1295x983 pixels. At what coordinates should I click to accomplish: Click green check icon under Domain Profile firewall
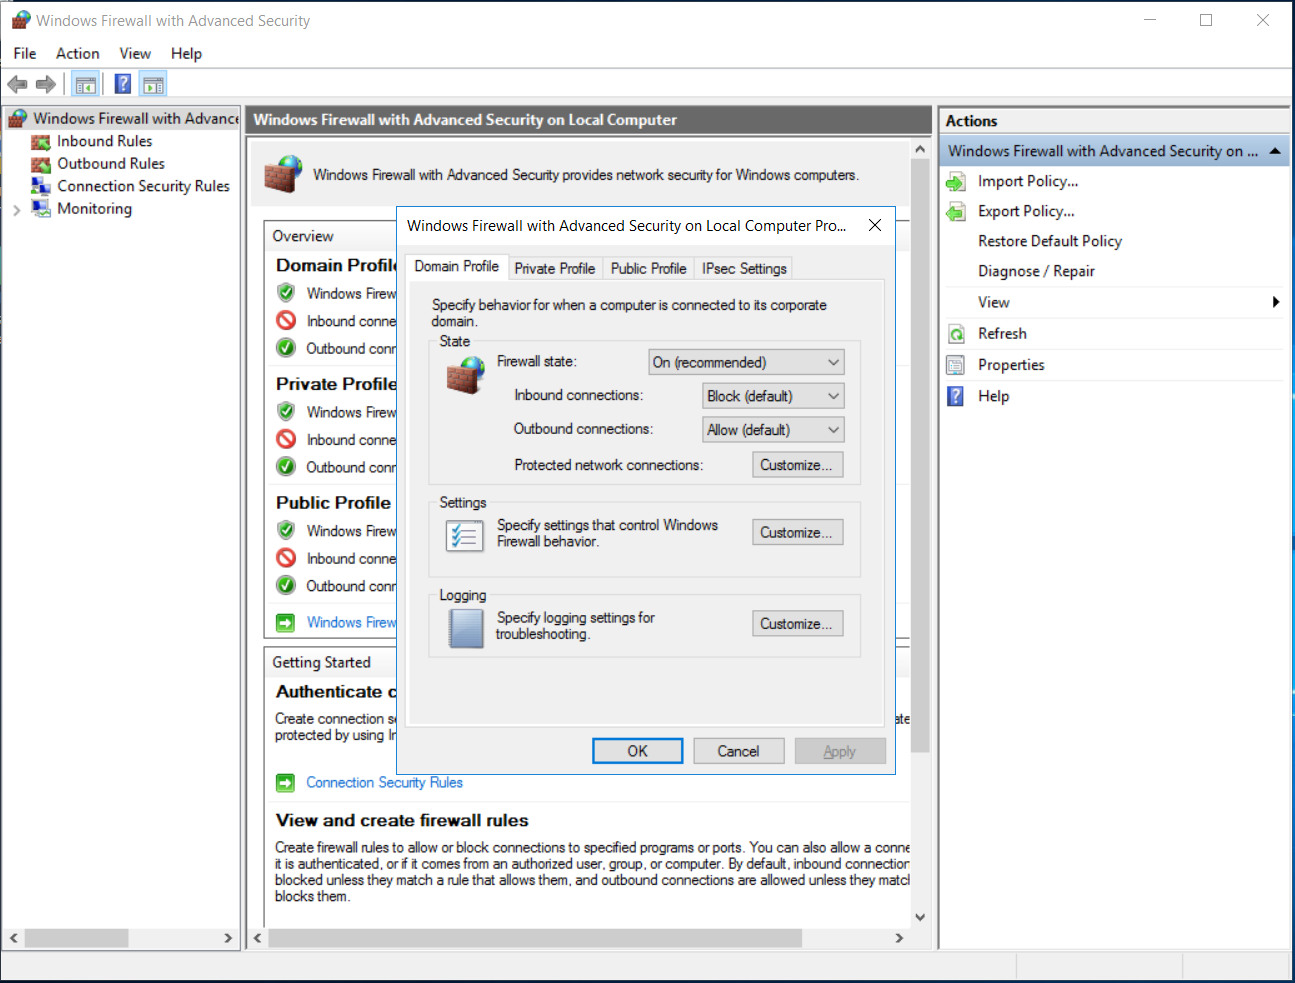(286, 293)
